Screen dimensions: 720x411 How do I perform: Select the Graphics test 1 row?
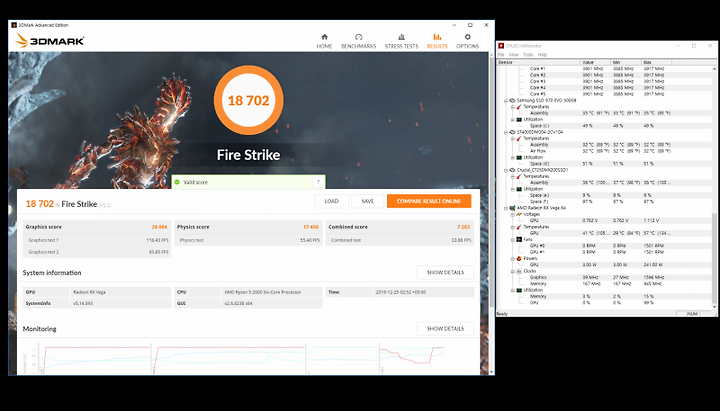(x=97, y=240)
